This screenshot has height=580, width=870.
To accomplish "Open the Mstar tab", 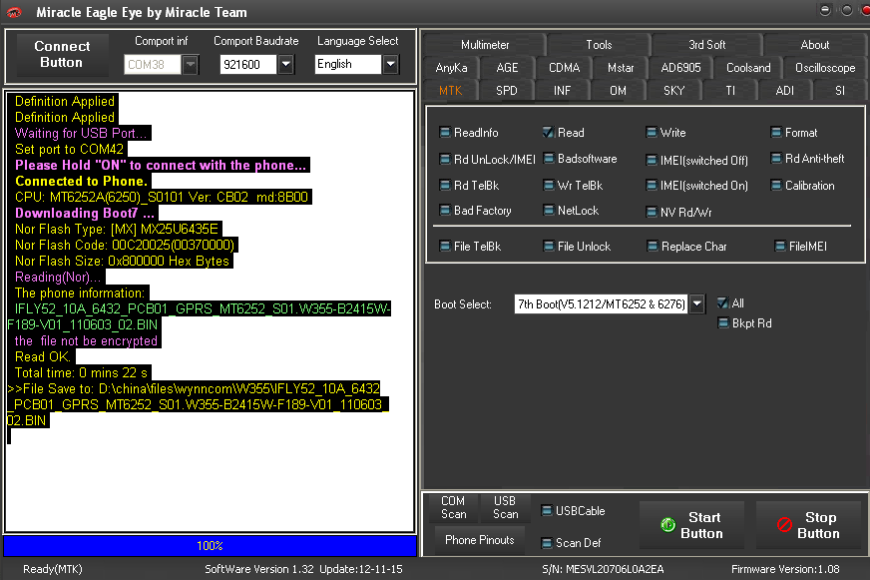I will (x=620, y=68).
